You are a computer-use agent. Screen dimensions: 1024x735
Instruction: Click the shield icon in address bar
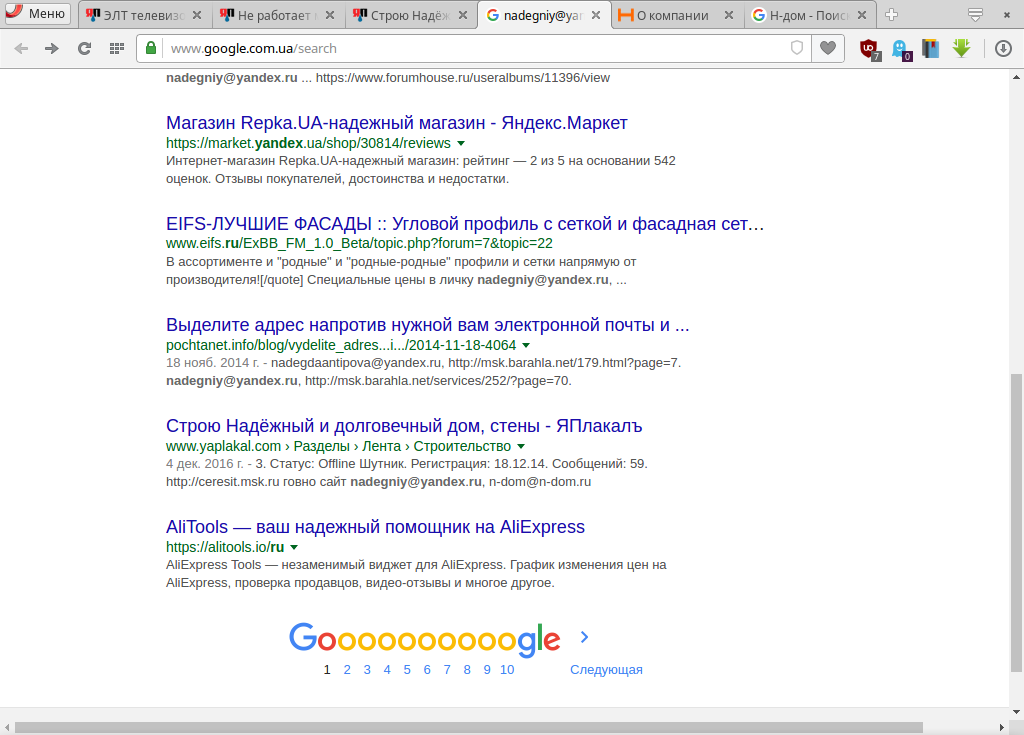[797, 48]
